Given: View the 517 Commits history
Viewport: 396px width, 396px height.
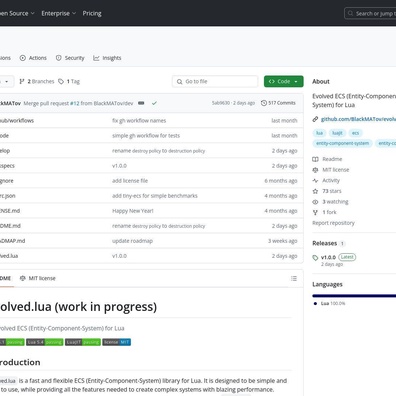Looking at the screenshot, I should point(278,103).
